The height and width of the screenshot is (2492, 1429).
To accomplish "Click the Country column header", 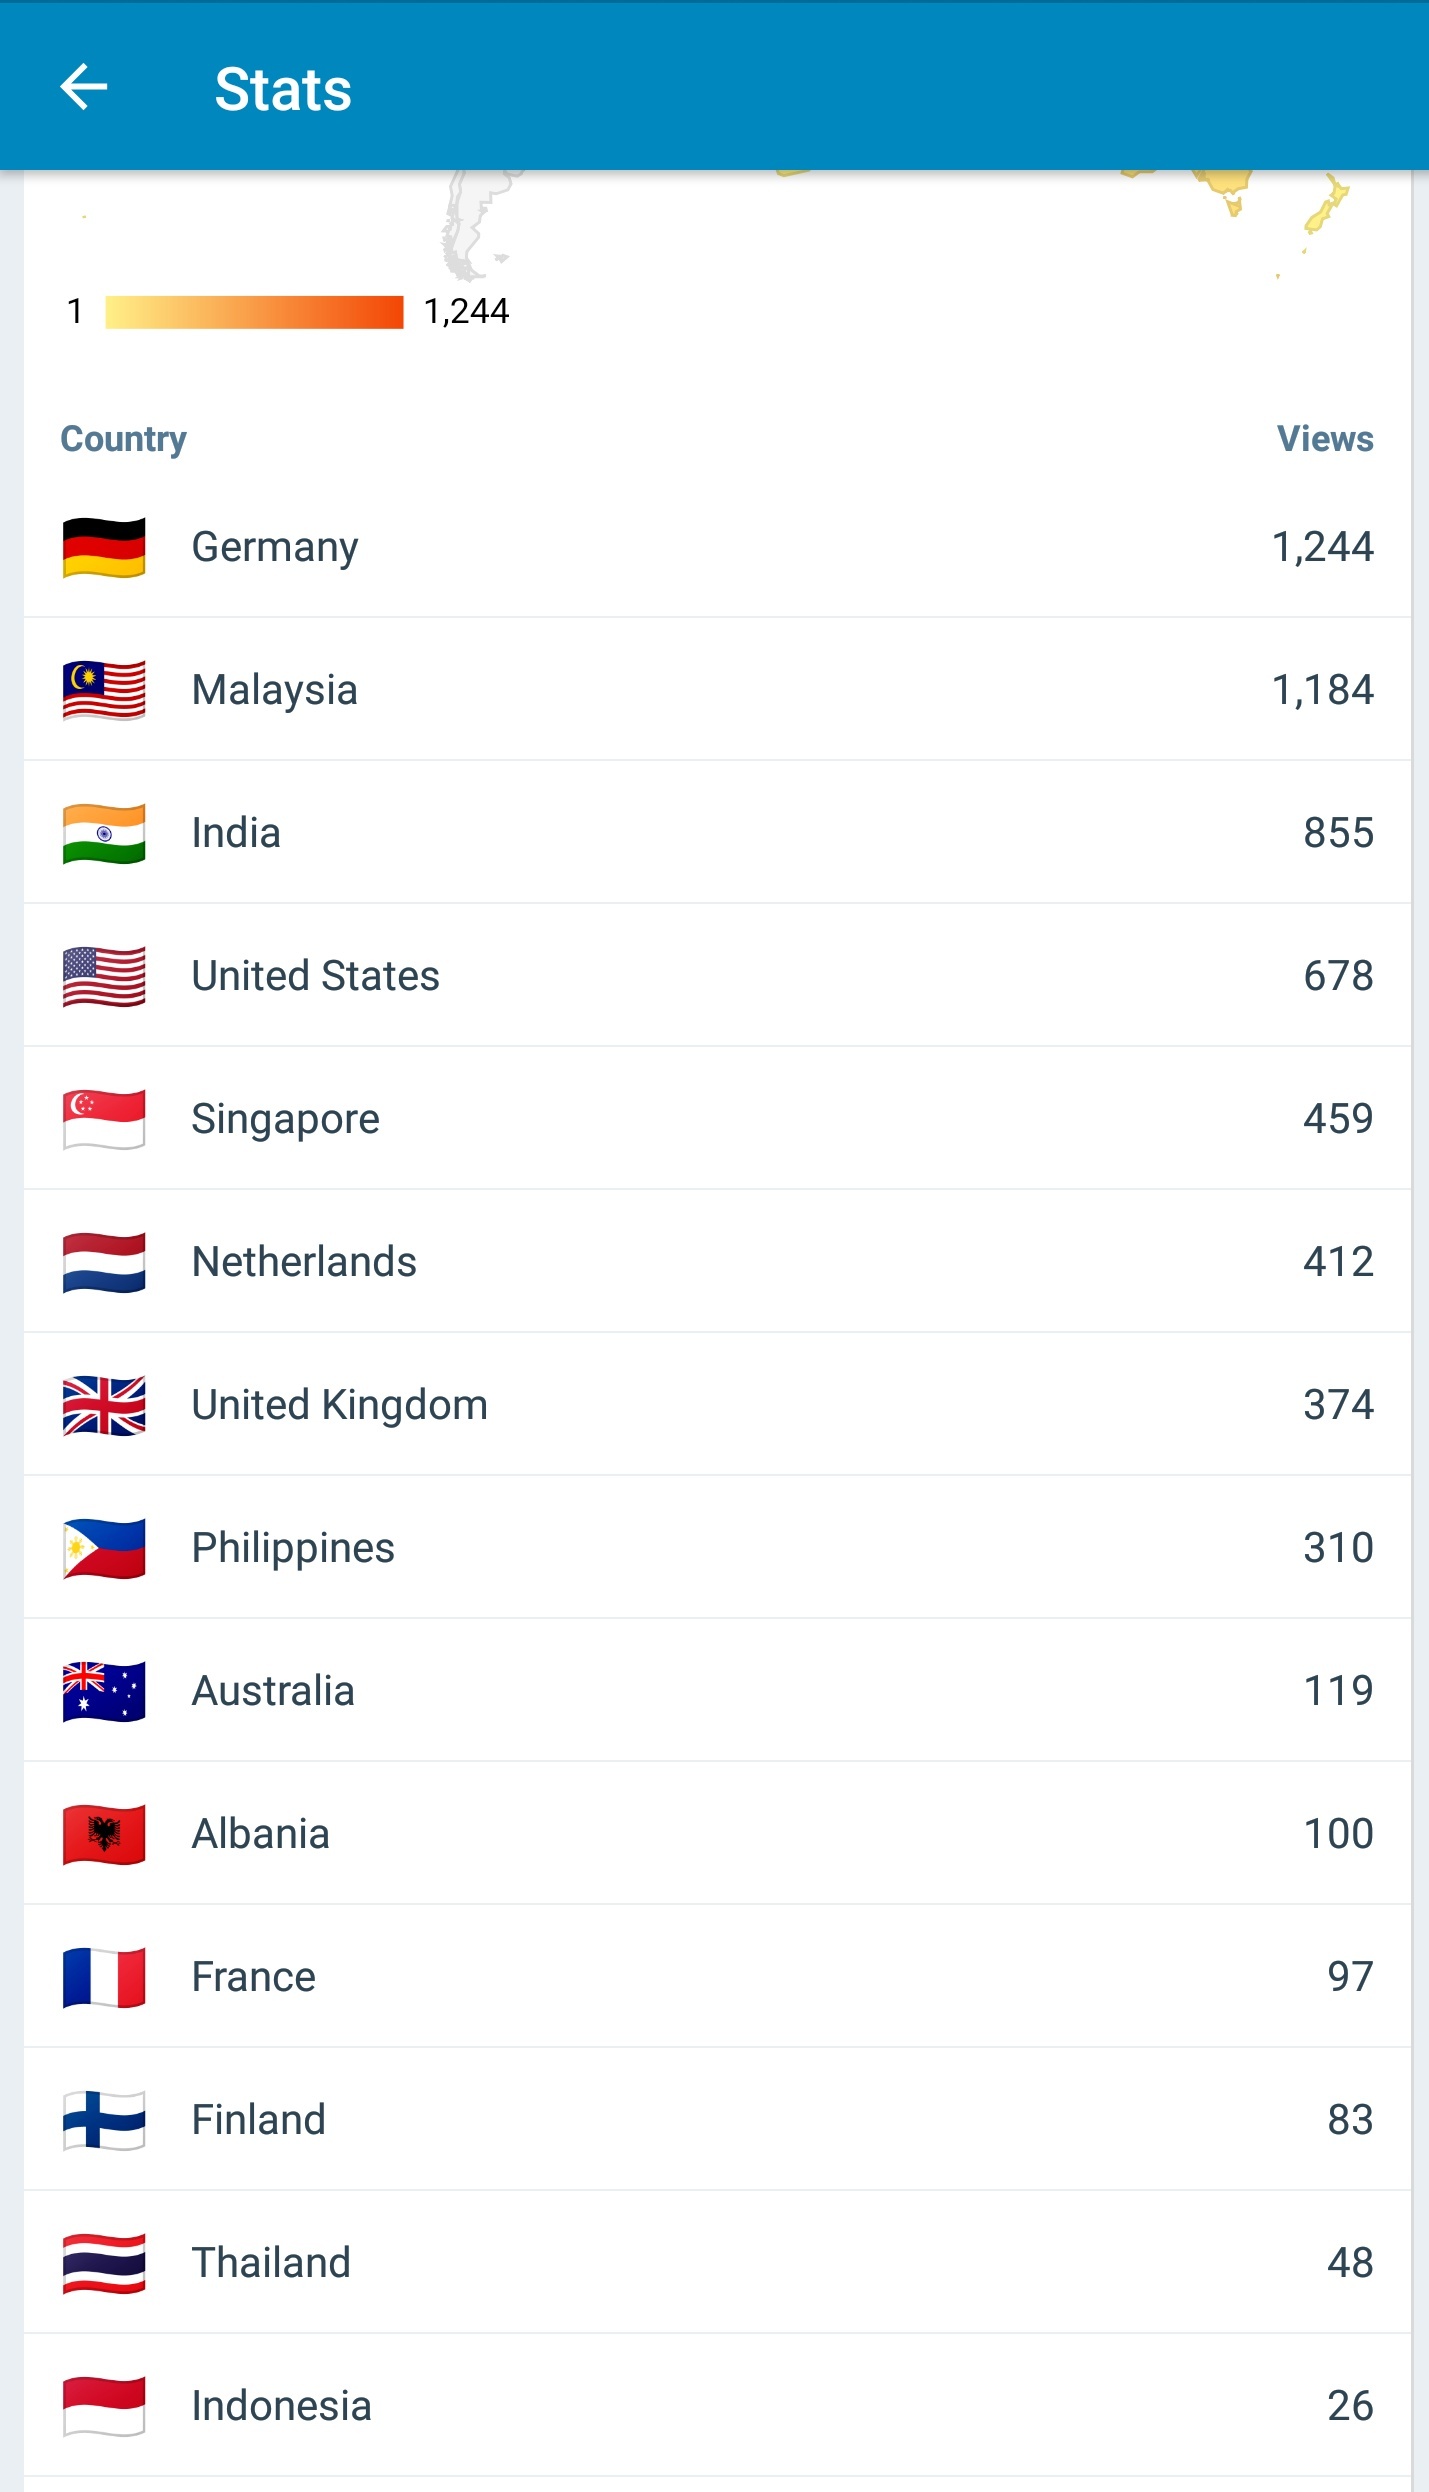I will tap(124, 439).
